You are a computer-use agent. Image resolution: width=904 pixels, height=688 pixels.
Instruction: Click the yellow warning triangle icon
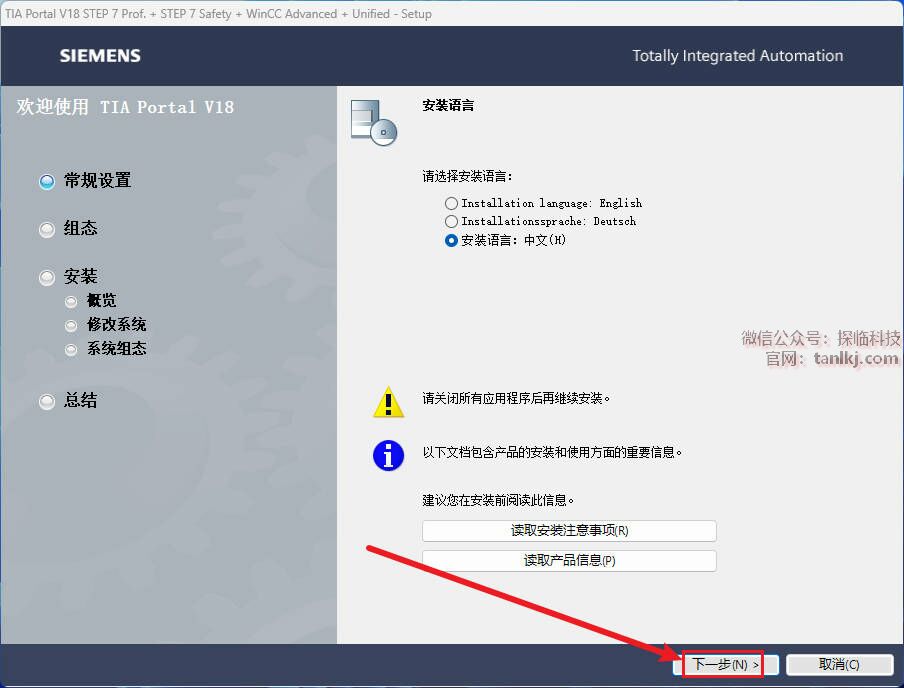[389, 401]
